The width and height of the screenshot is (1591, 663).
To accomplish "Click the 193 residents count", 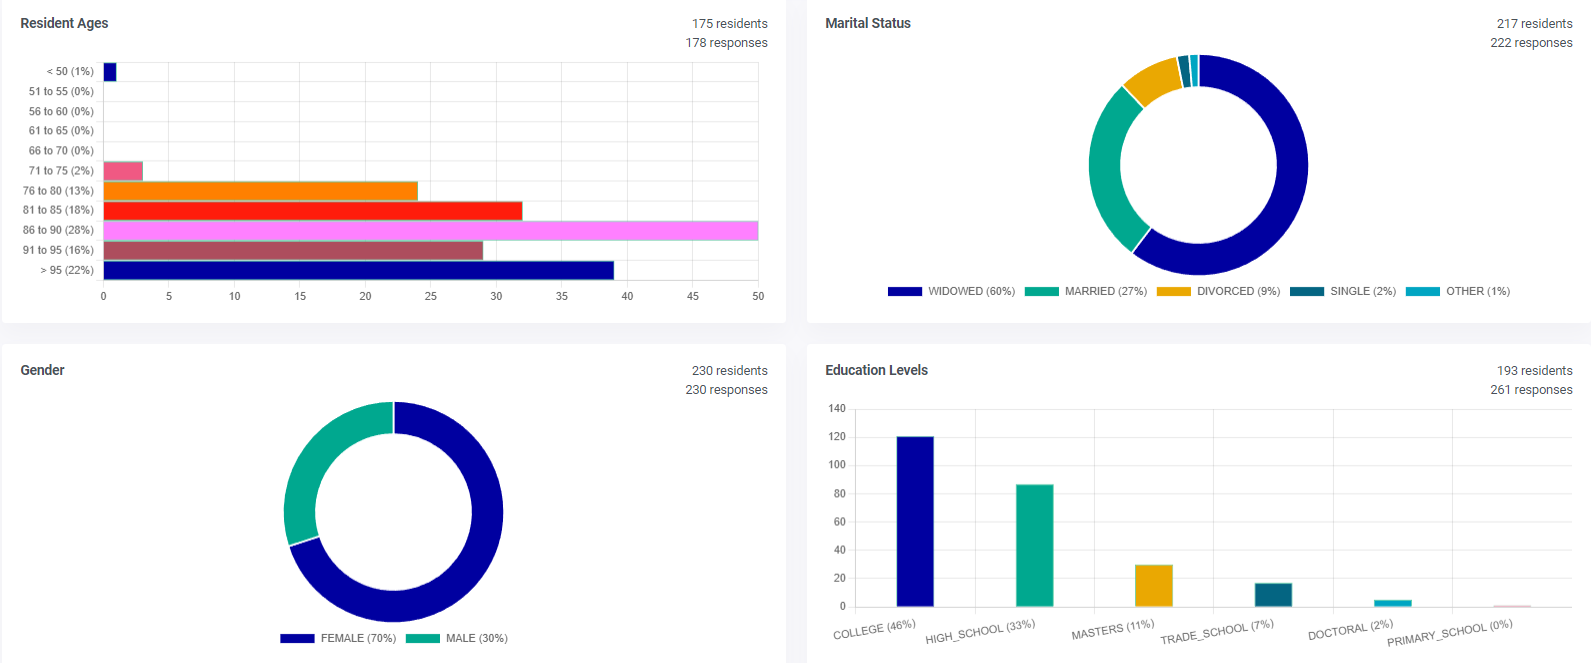I will (1535, 371).
